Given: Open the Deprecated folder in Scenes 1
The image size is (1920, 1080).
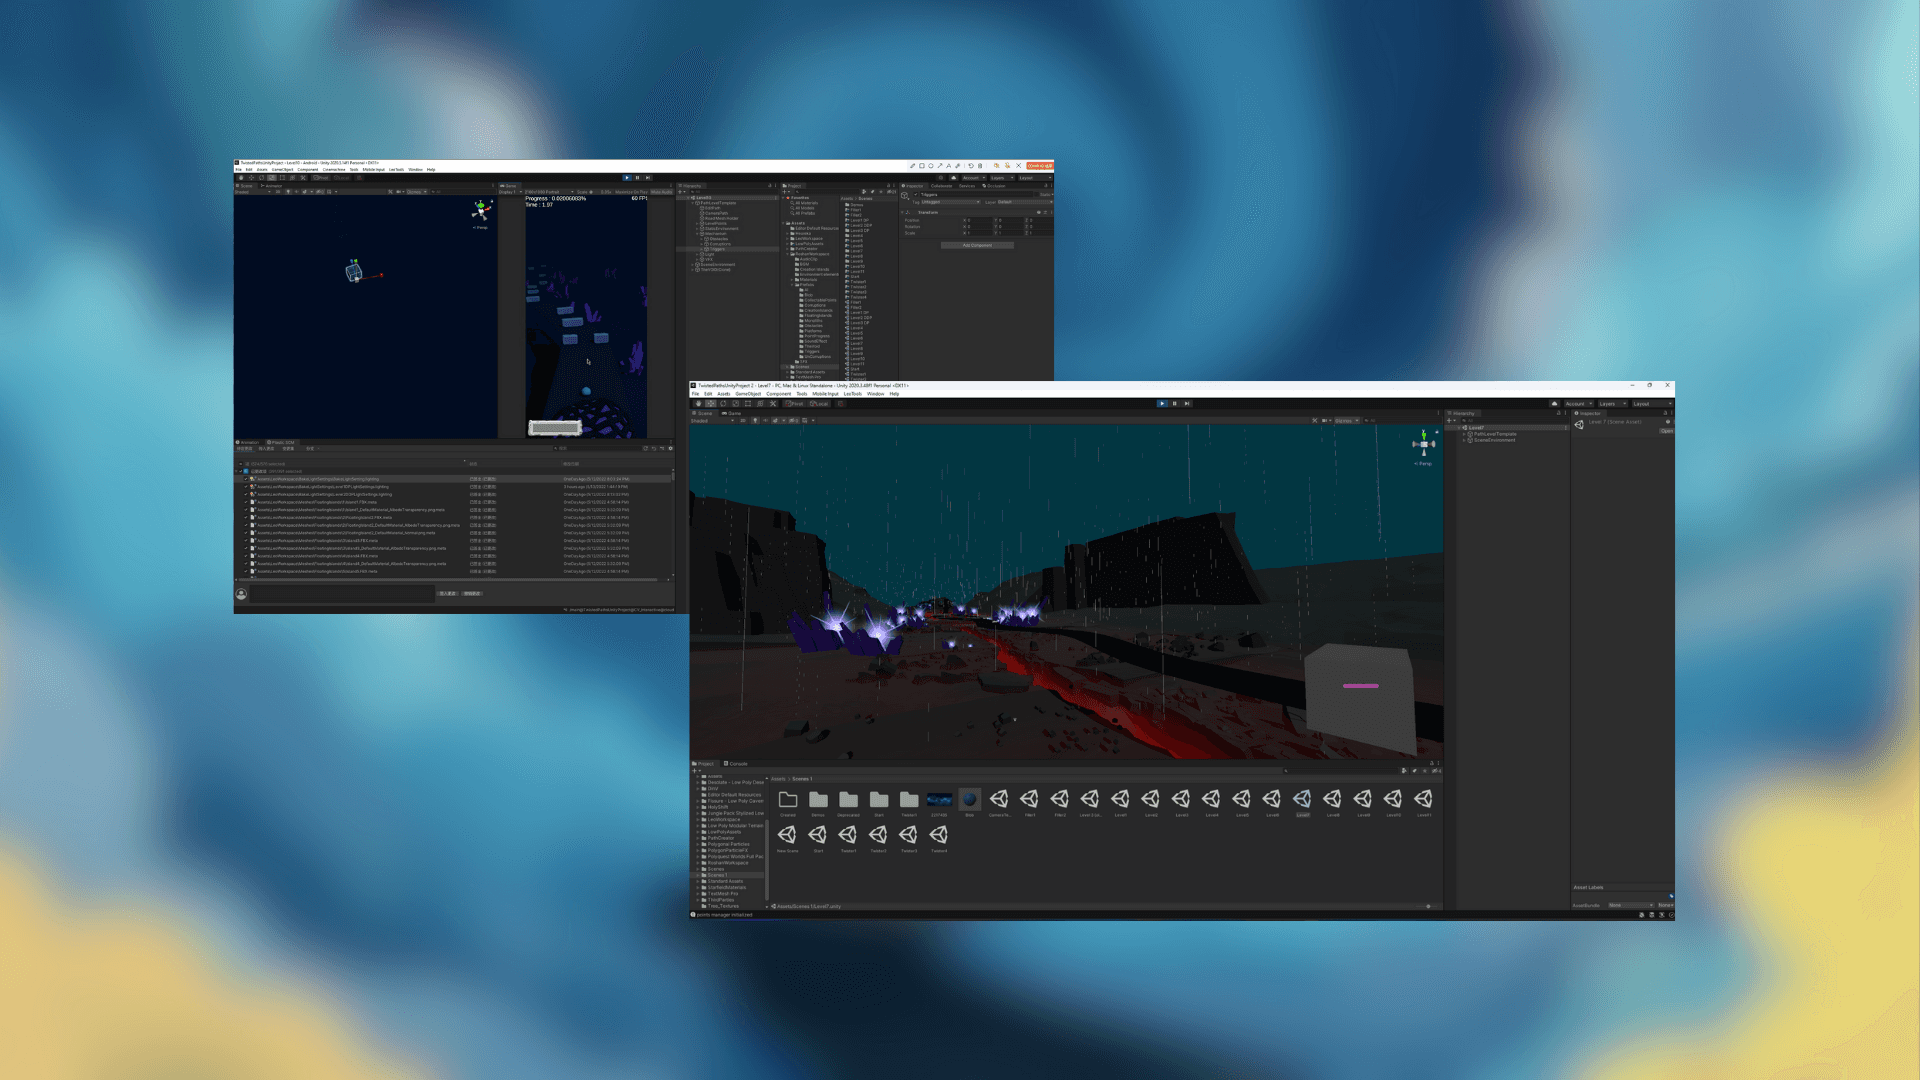Looking at the screenshot, I should pos(848,800).
